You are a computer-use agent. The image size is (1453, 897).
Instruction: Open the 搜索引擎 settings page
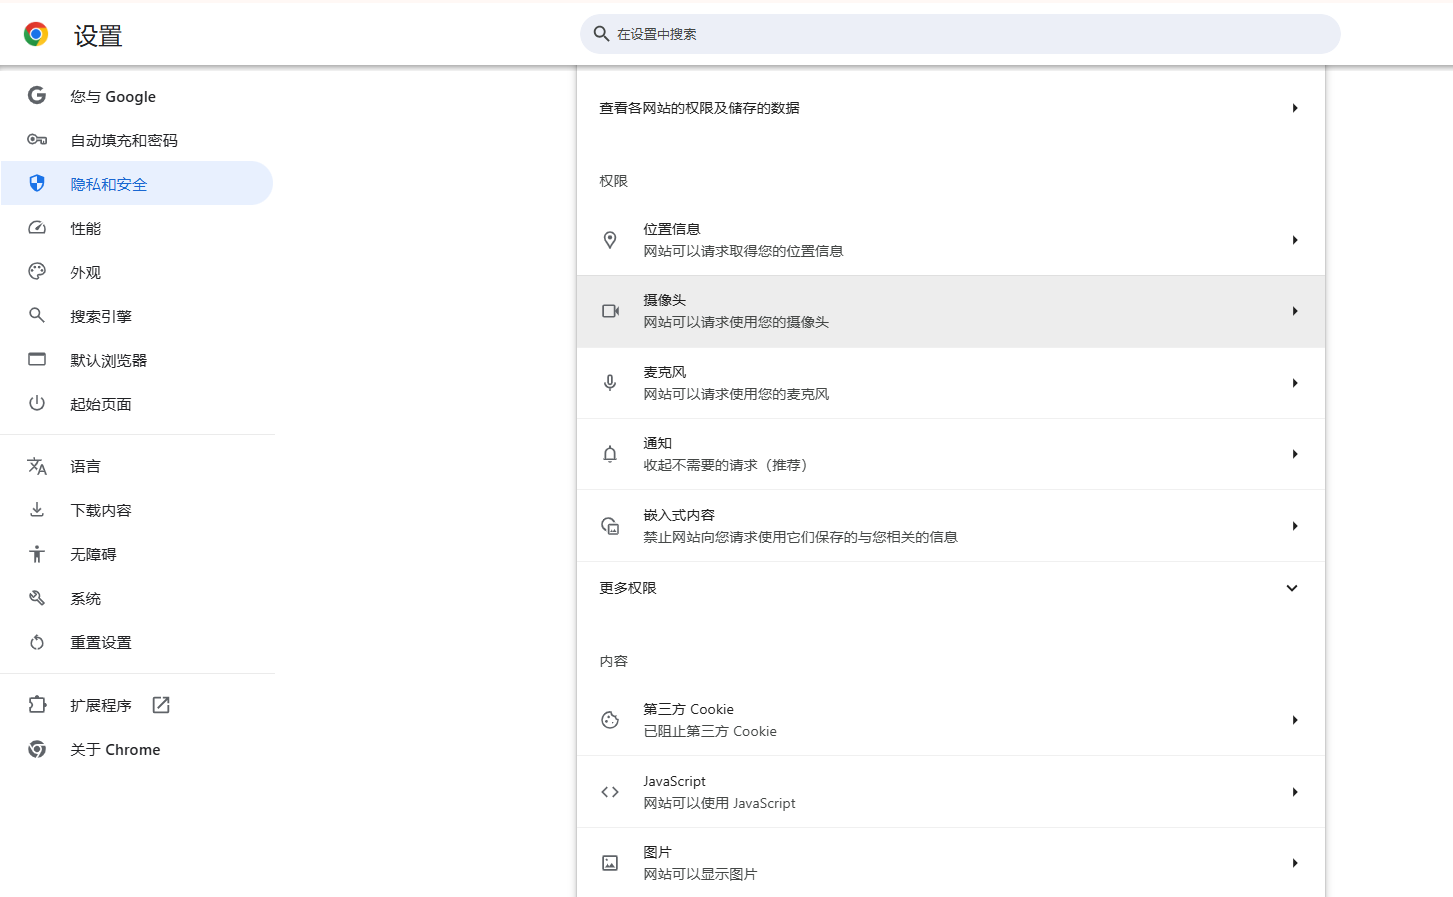(137, 315)
